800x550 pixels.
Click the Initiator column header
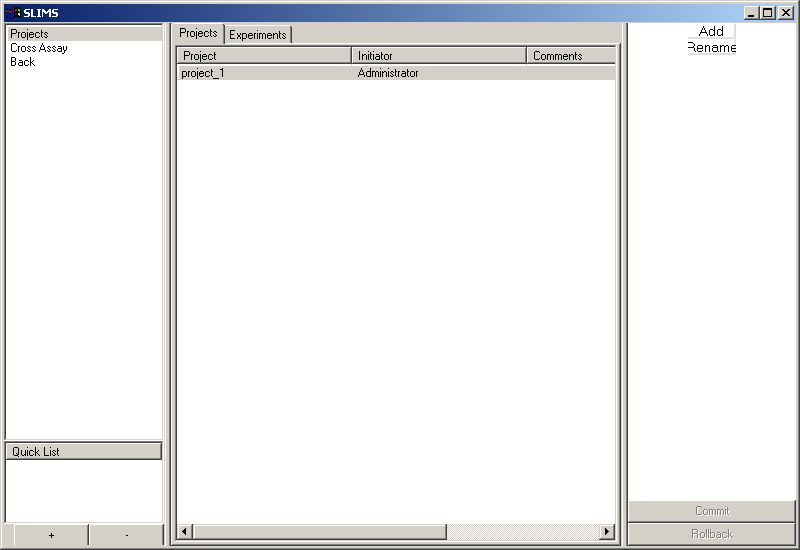pos(439,56)
